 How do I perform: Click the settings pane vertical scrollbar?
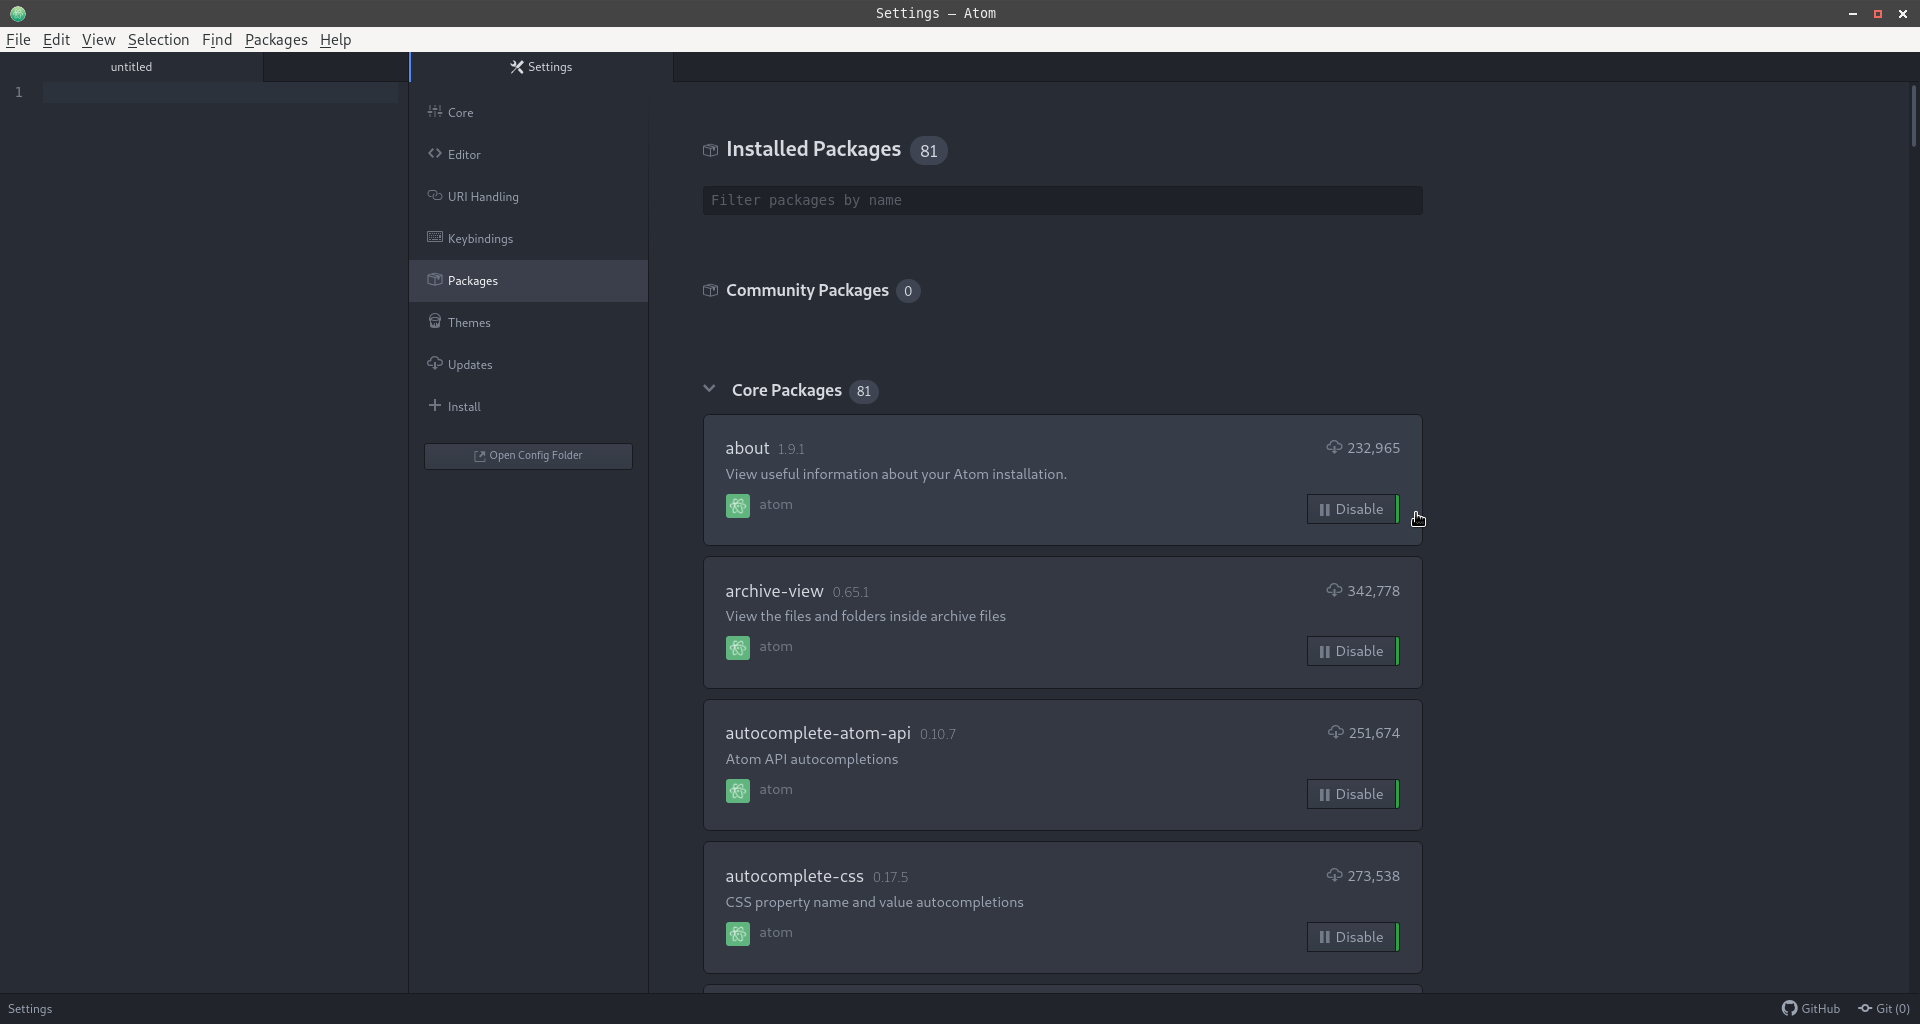(1913, 117)
